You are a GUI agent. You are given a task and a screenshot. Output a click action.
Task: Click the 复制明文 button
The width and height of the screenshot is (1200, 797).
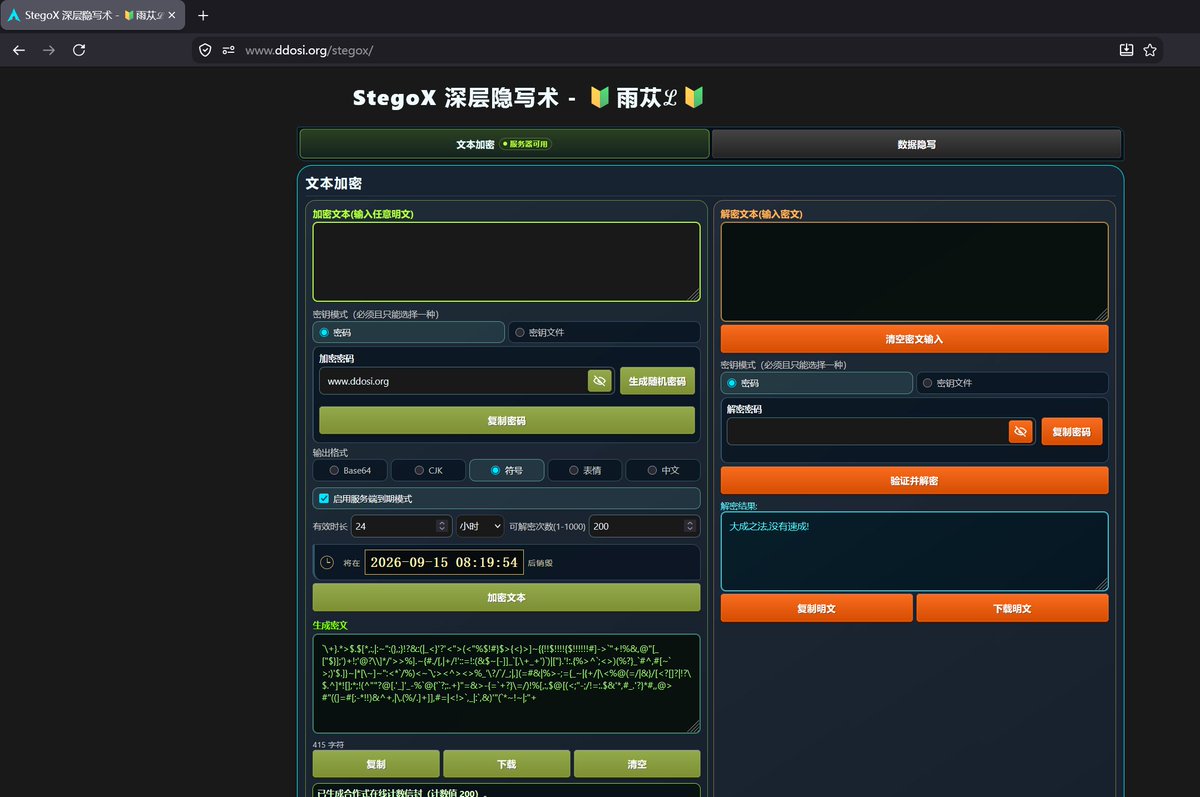tap(816, 608)
